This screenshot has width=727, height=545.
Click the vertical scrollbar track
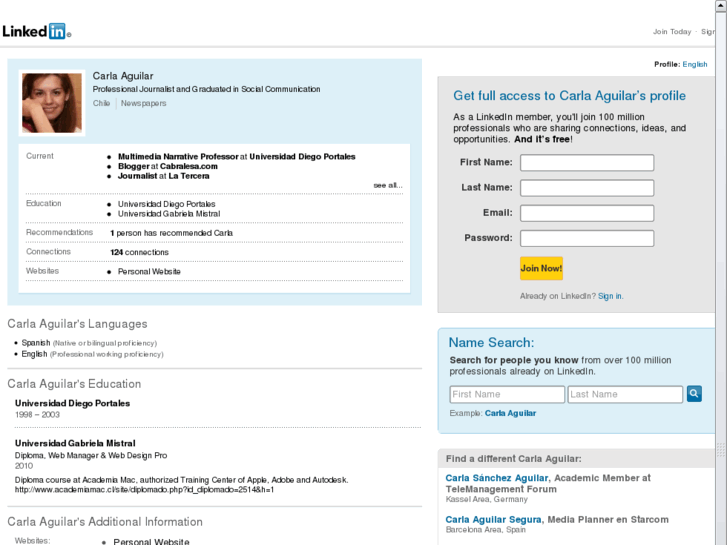click(721, 278)
